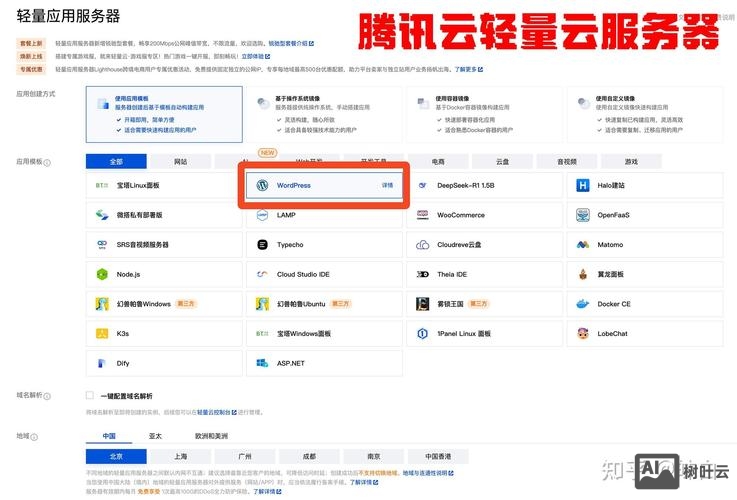The image size is (737, 500).
Task: Open the 亚太 region tab
Action: click(x=155, y=436)
